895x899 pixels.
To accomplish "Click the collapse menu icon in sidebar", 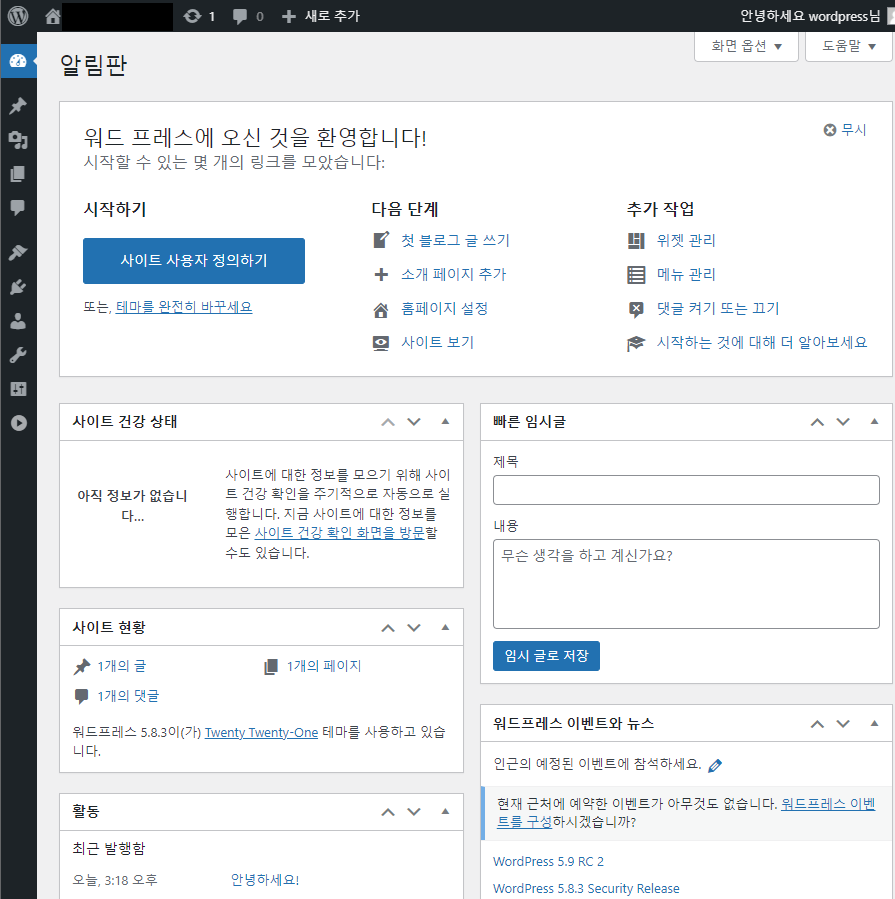I will [18, 423].
